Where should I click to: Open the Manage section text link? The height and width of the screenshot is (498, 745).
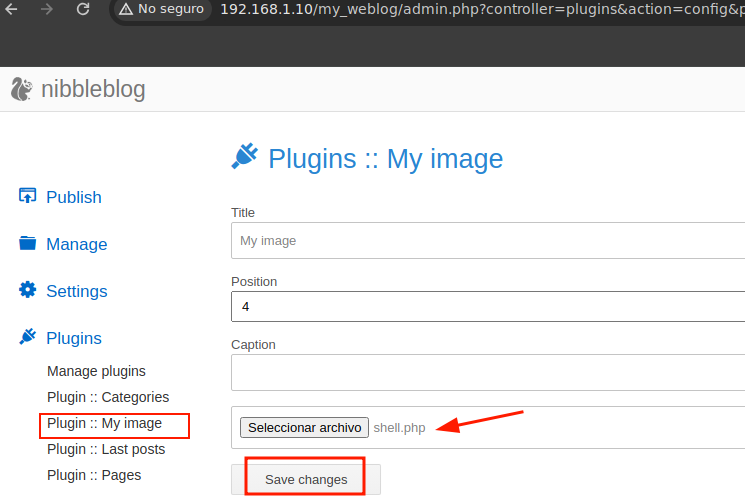point(76,244)
